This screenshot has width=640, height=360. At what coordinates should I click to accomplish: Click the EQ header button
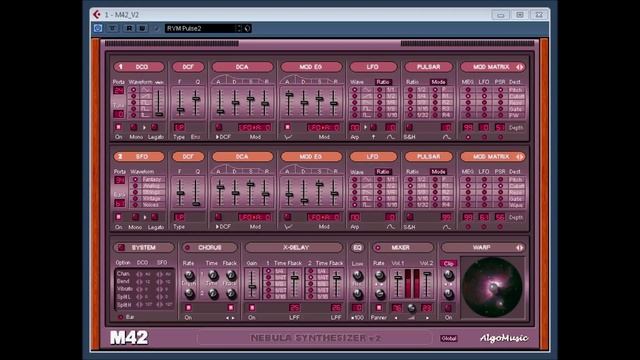[x=357, y=248]
